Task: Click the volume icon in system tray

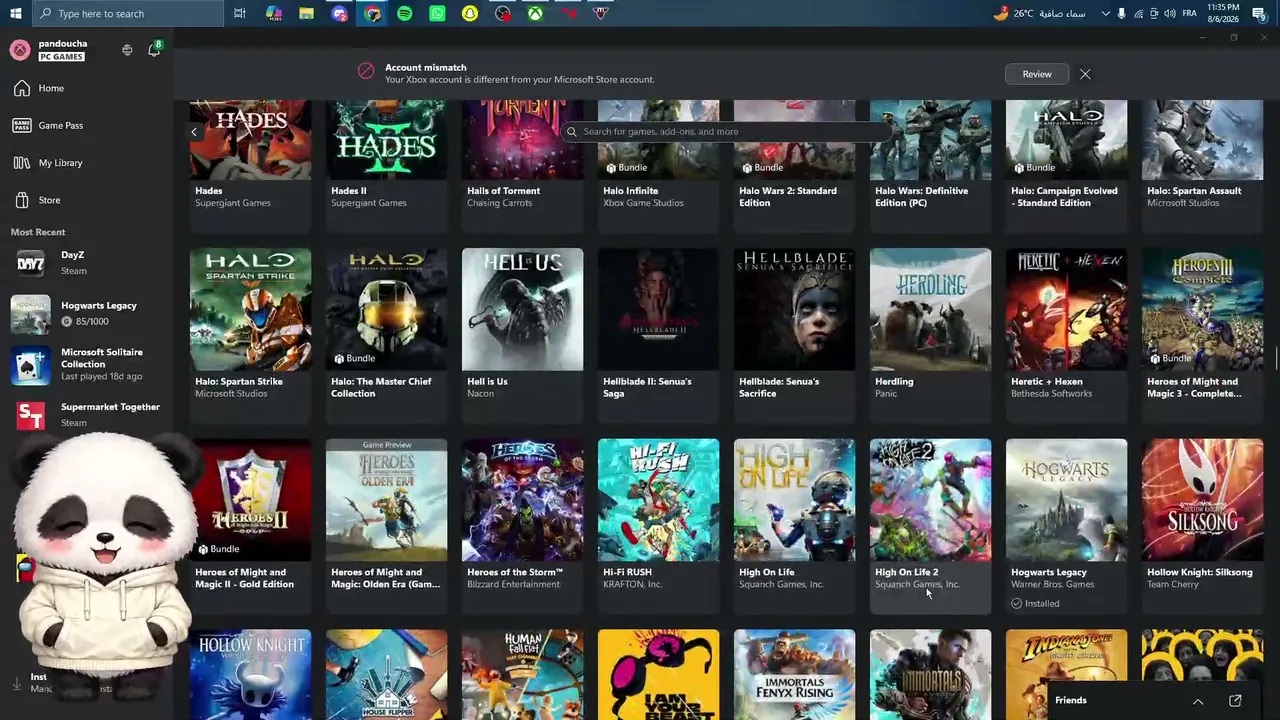Action: (x=1170, y=13)
